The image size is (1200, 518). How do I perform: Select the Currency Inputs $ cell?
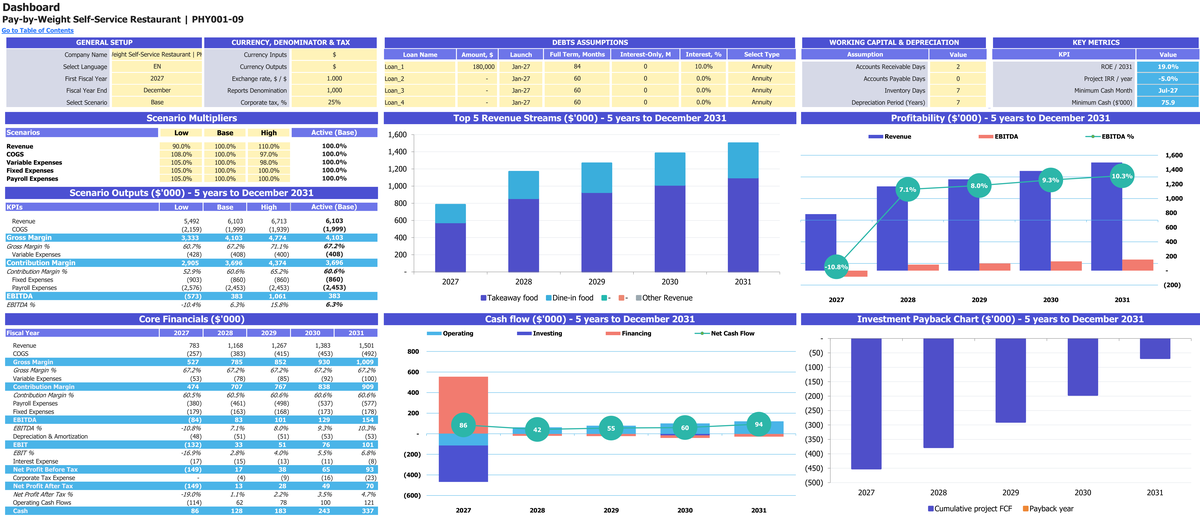[x=334, y=54]
